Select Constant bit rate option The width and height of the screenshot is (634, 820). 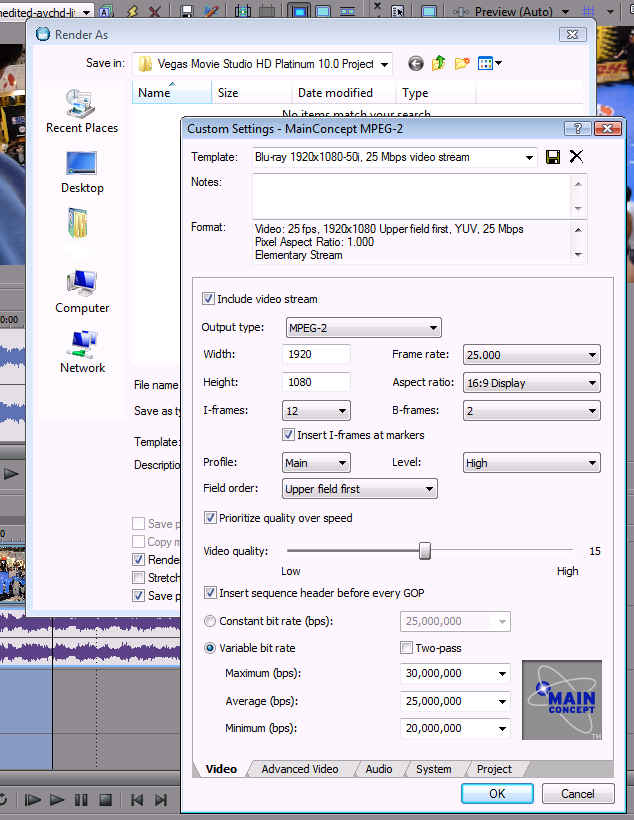click(210, 621)
